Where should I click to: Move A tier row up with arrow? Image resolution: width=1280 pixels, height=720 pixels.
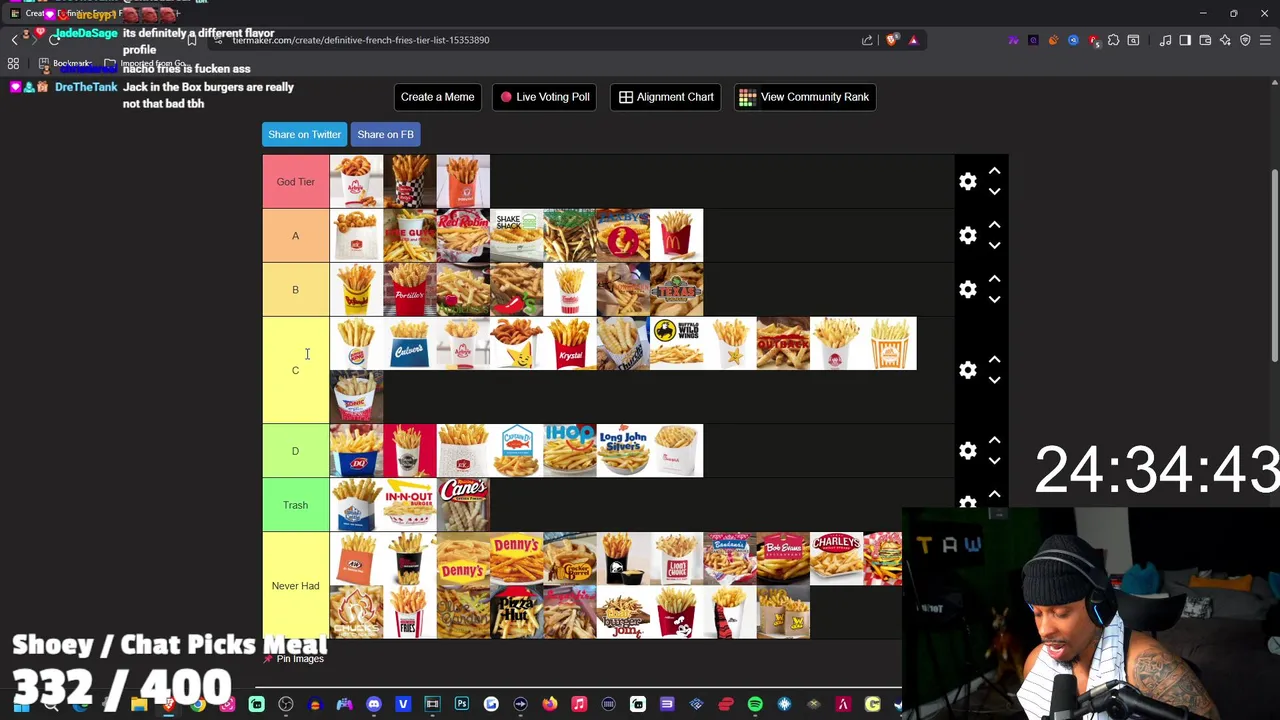[994, 226]
